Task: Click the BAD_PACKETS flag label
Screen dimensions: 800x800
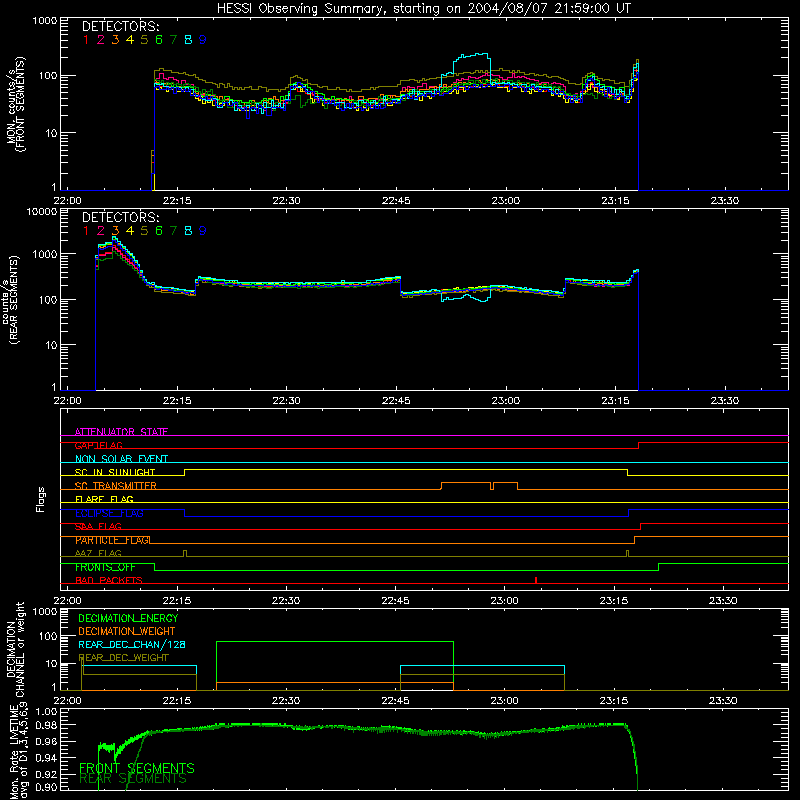Action: (109, 581)
